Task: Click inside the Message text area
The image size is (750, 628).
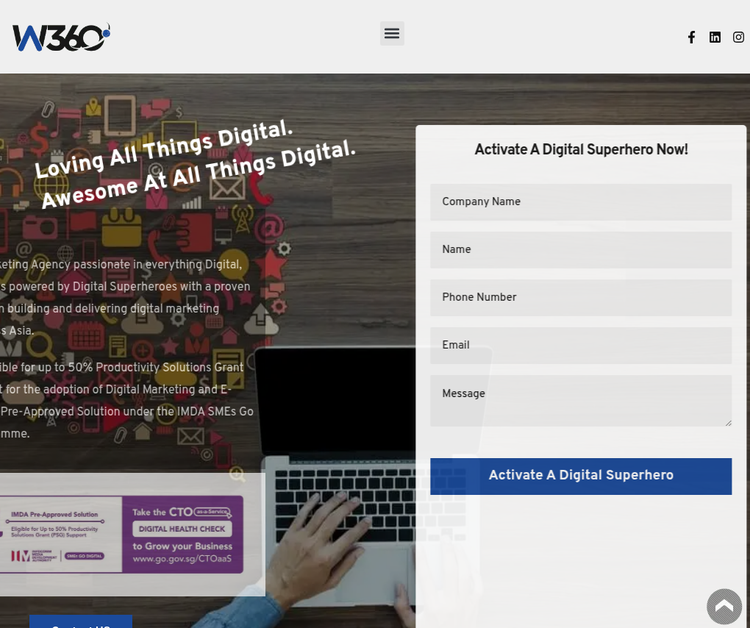Action: pos(581,400)
